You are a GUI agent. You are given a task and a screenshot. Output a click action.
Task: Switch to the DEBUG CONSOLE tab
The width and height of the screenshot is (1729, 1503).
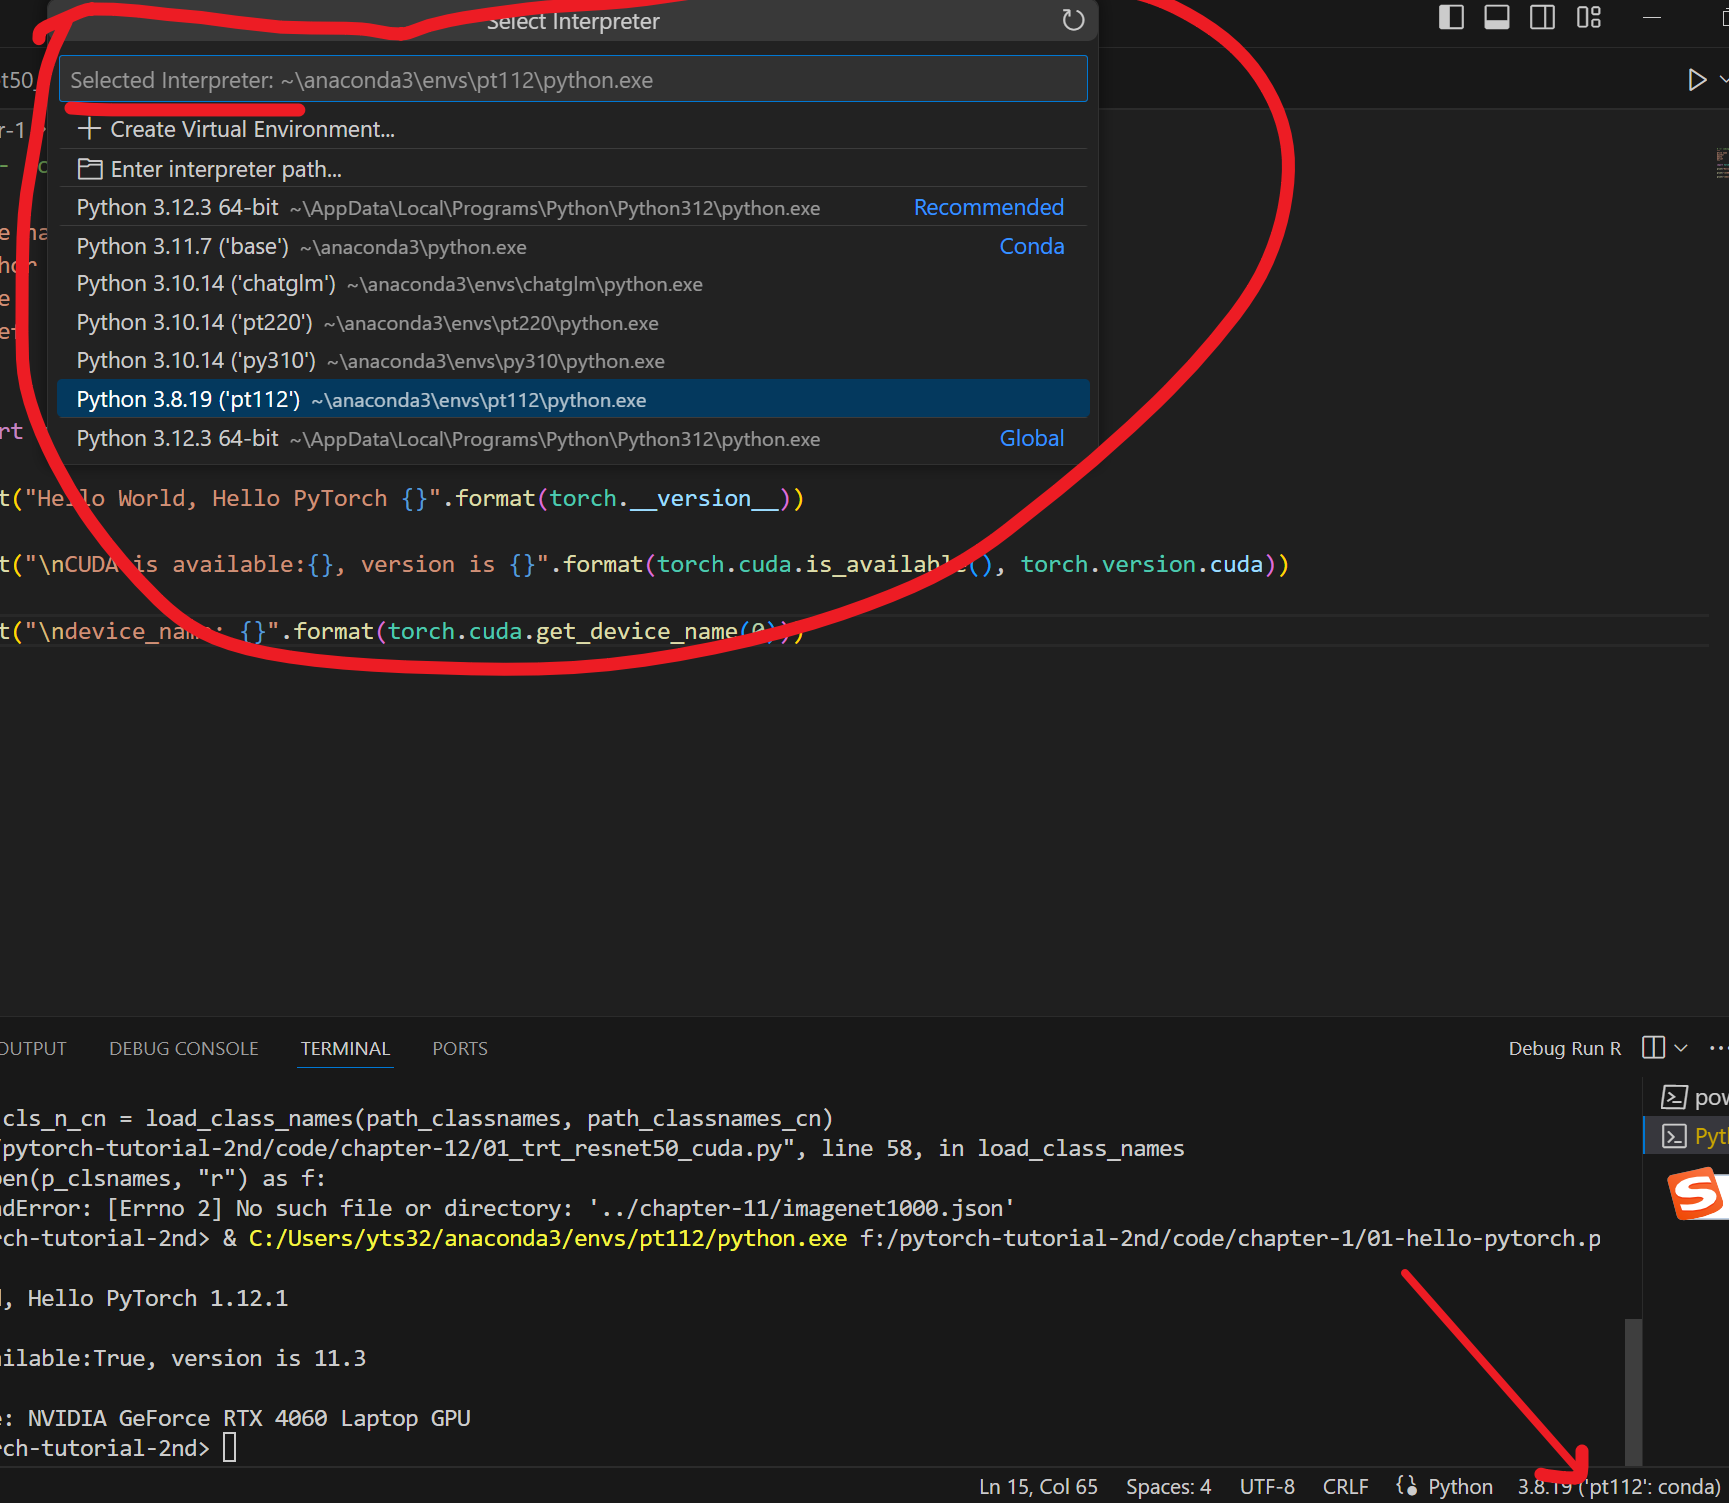click(184, 1048)
